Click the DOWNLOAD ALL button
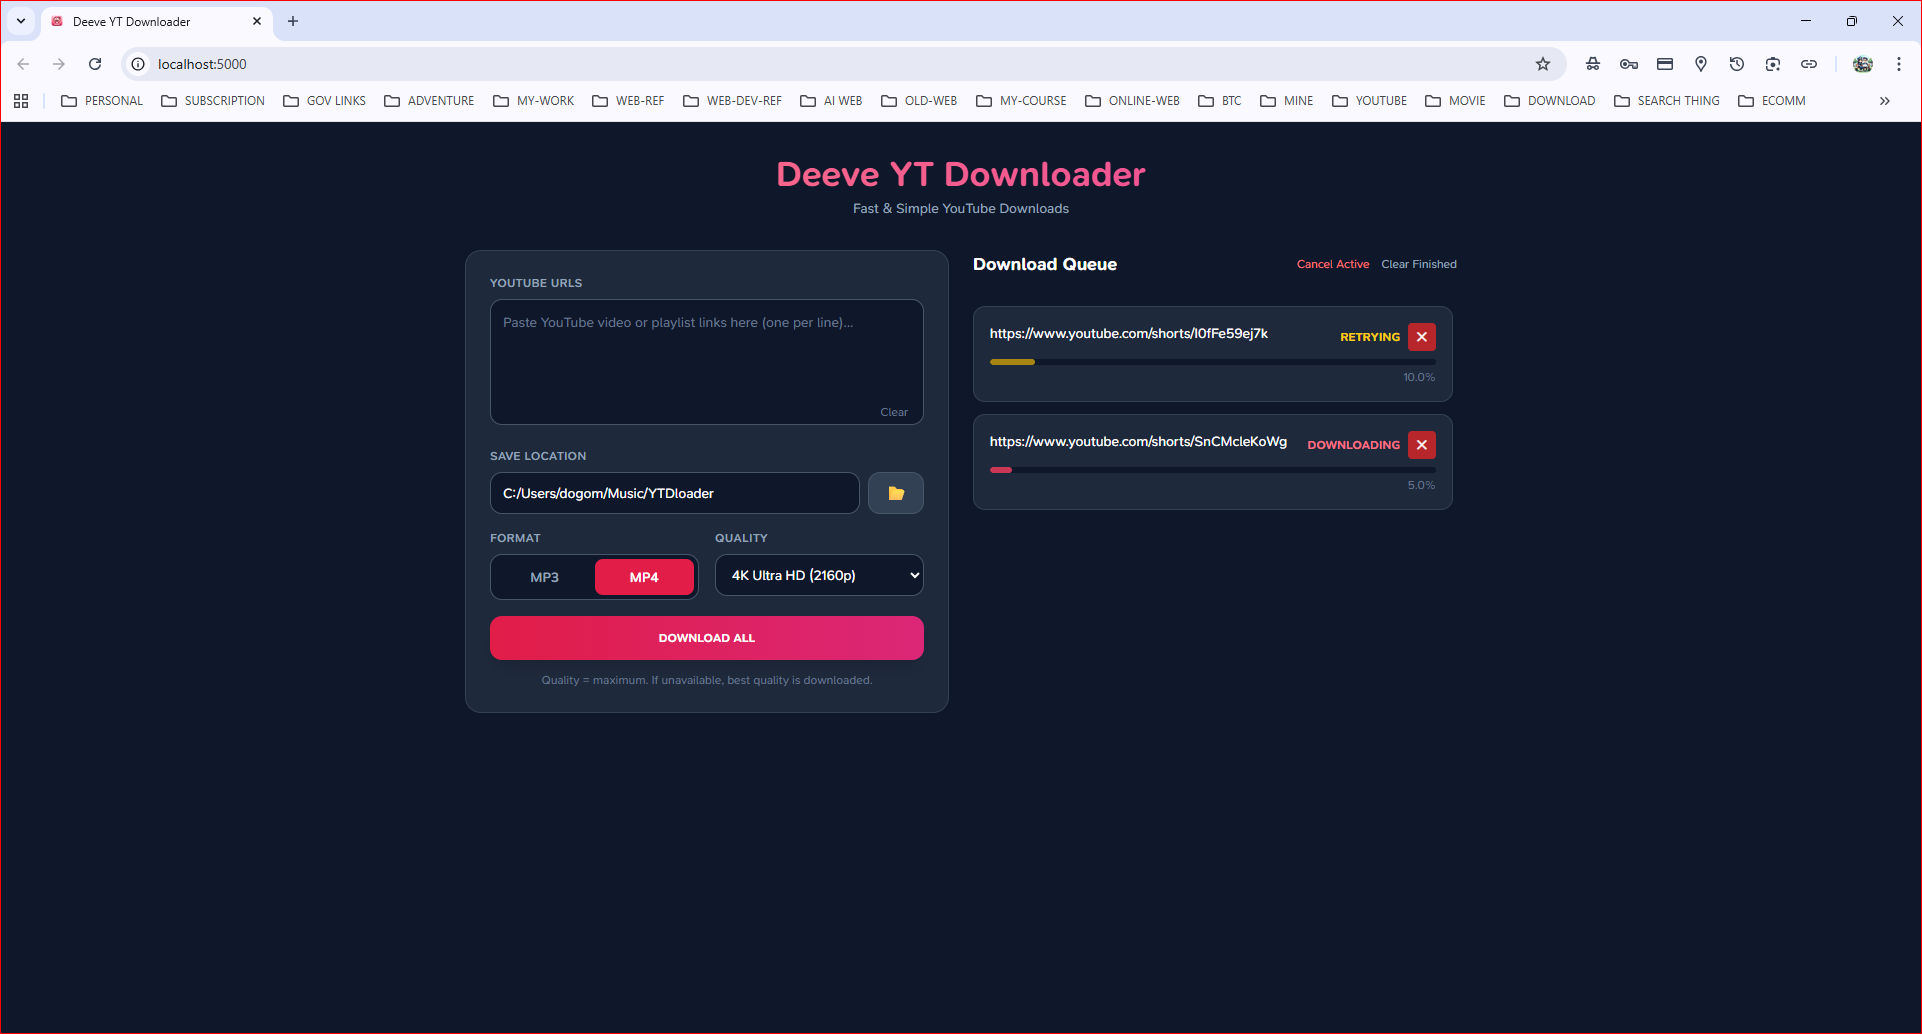This screenshot has height=1034, width=1922. coord(707,638)
